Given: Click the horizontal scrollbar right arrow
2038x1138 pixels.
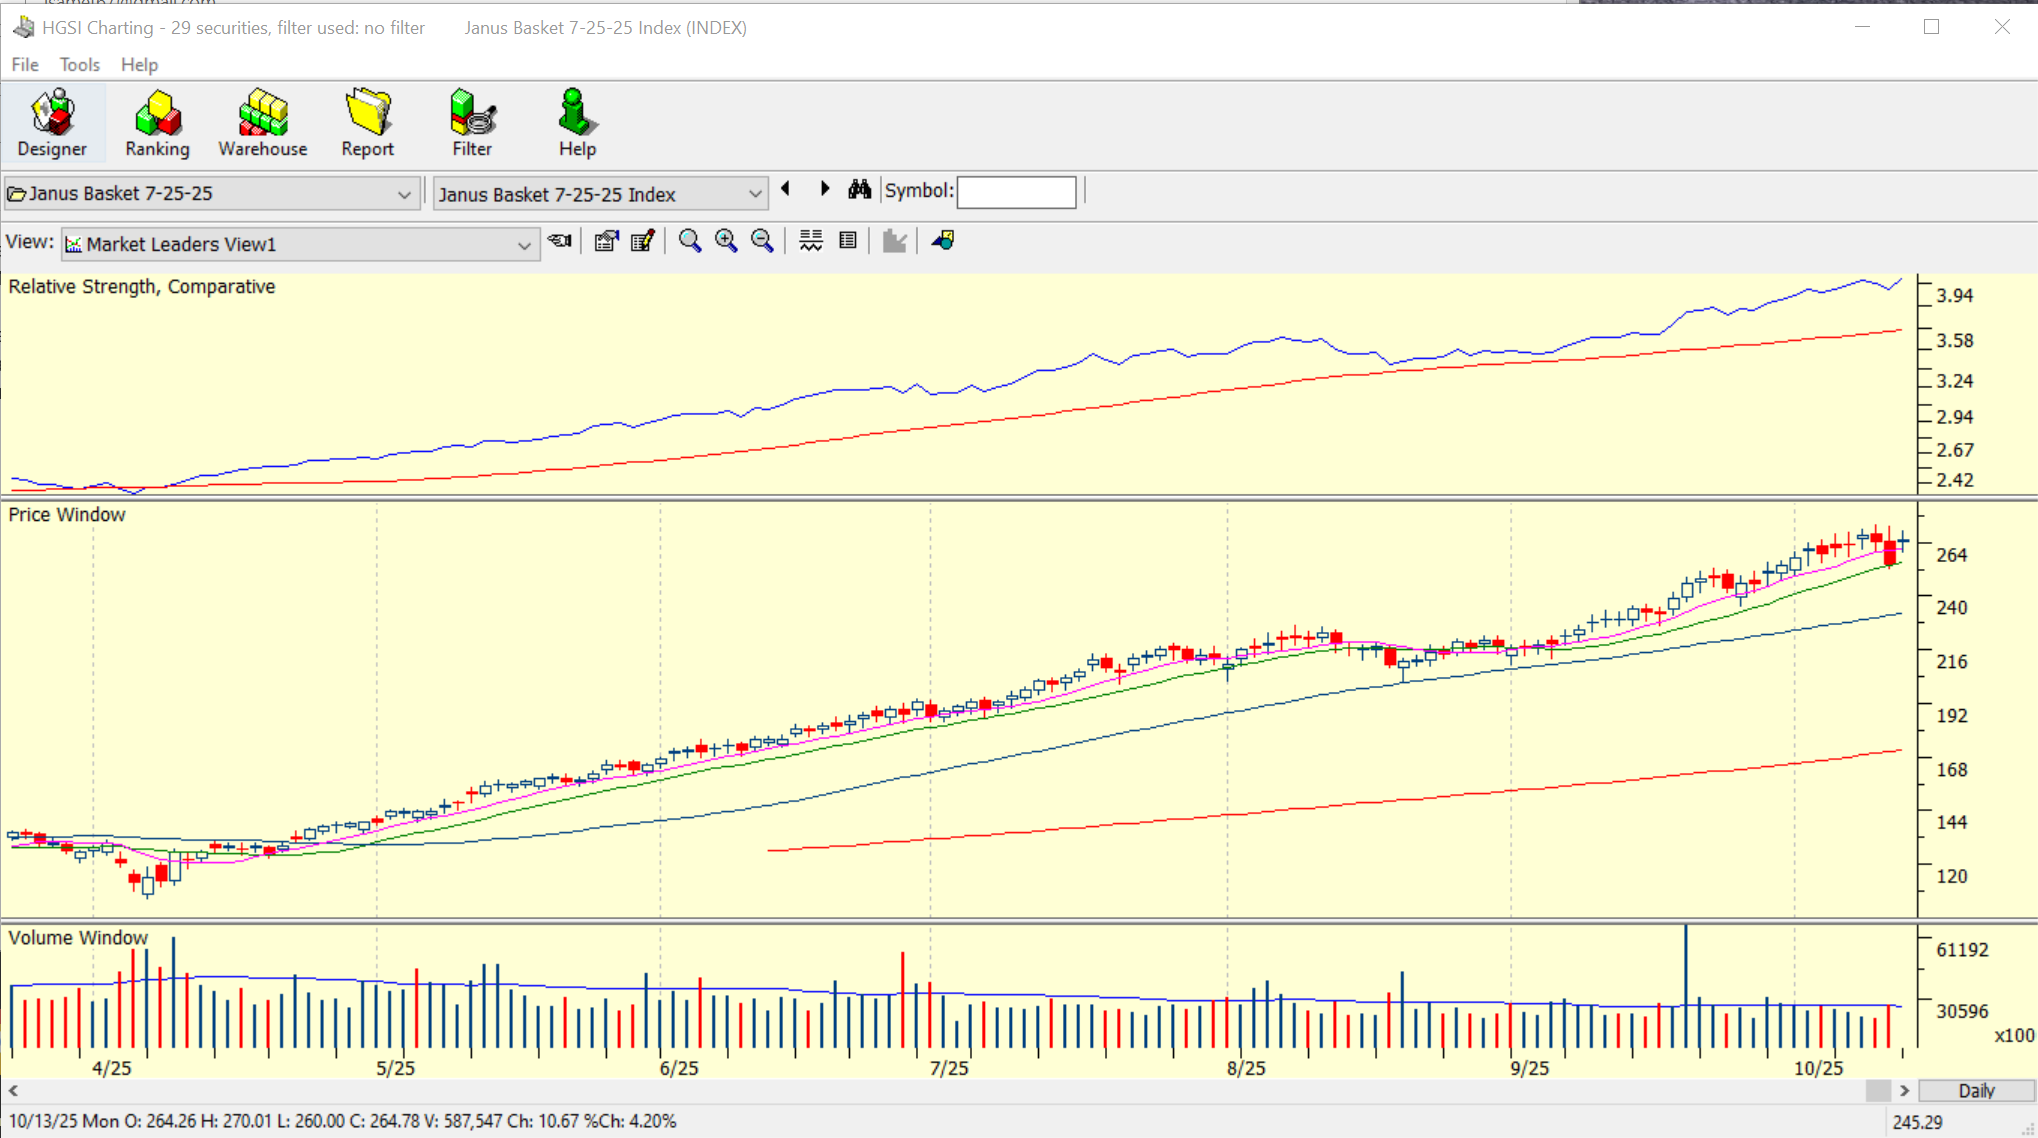Looking at the screenshot, I should pos(1904,1091).
